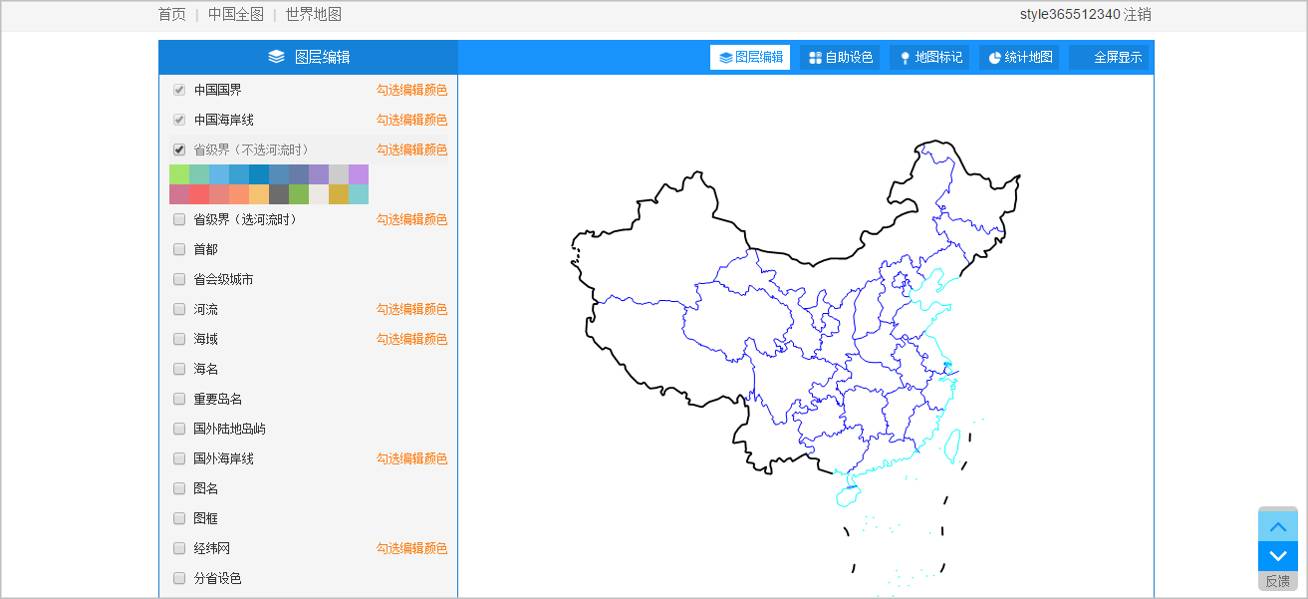Screen dimensions: 1308x599
Task: Enable the 分省设色 checkbox
Action: pyautogui.click(x=179, y=578)
